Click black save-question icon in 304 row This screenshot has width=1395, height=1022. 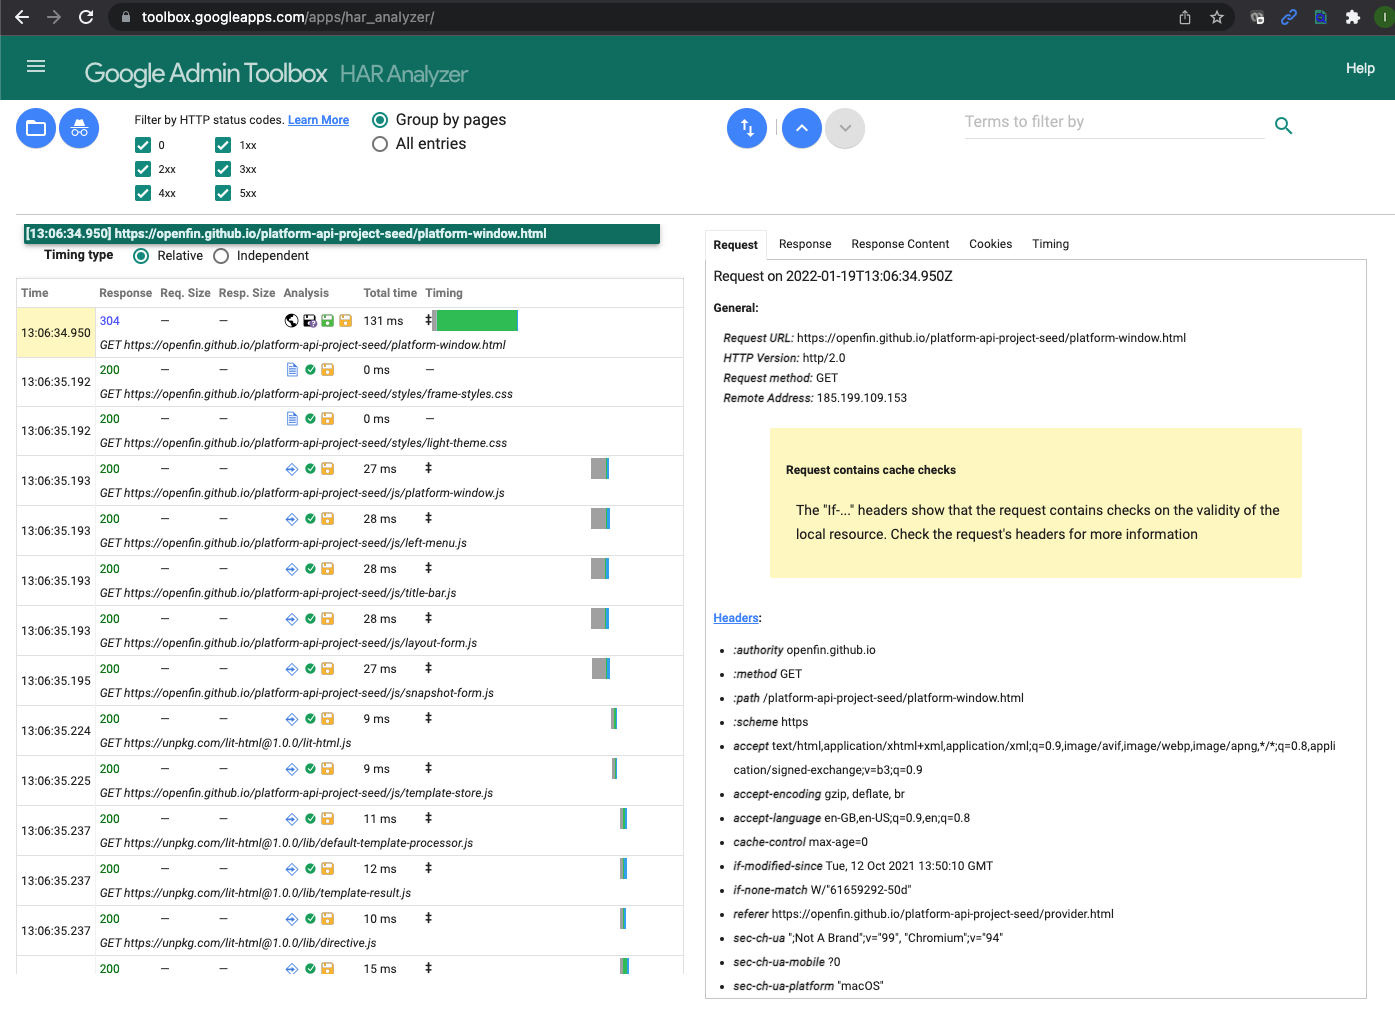coord(310,321)
